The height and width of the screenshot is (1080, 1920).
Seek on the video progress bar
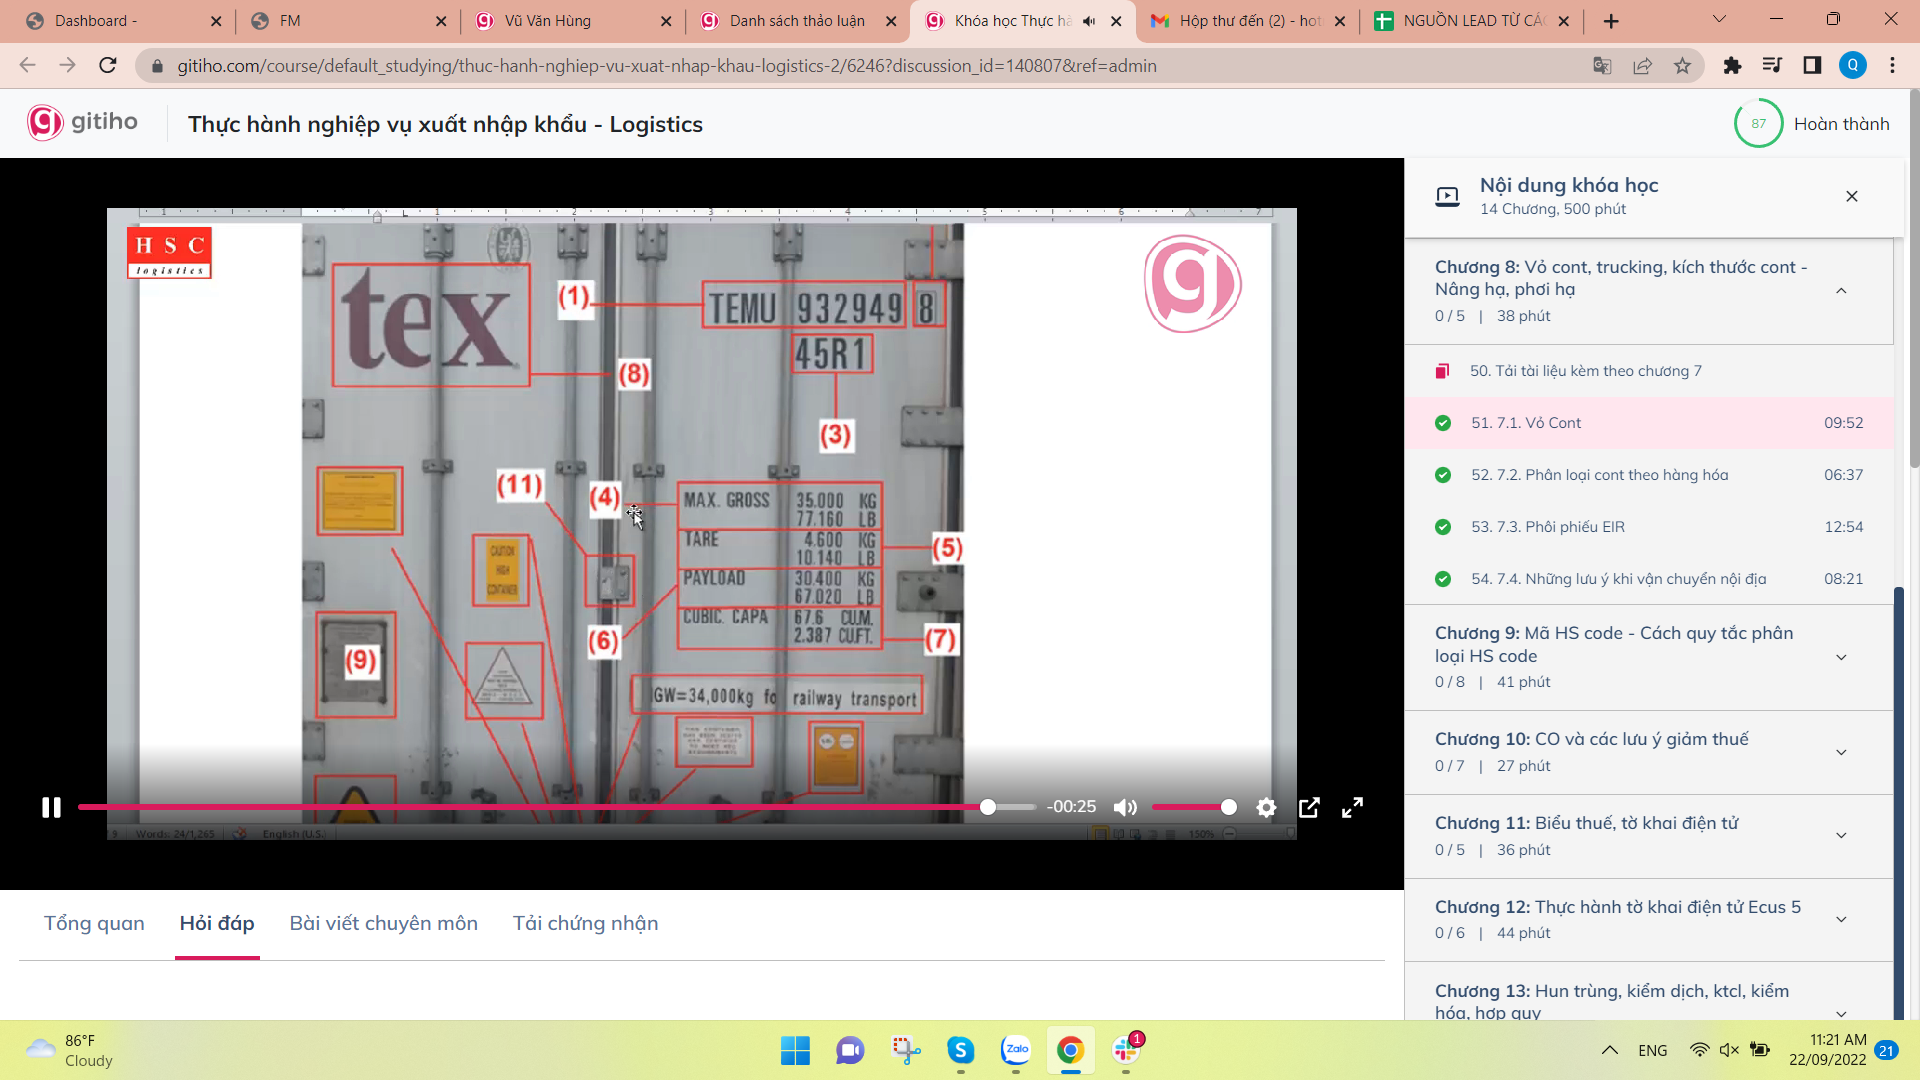coord(557,807)
